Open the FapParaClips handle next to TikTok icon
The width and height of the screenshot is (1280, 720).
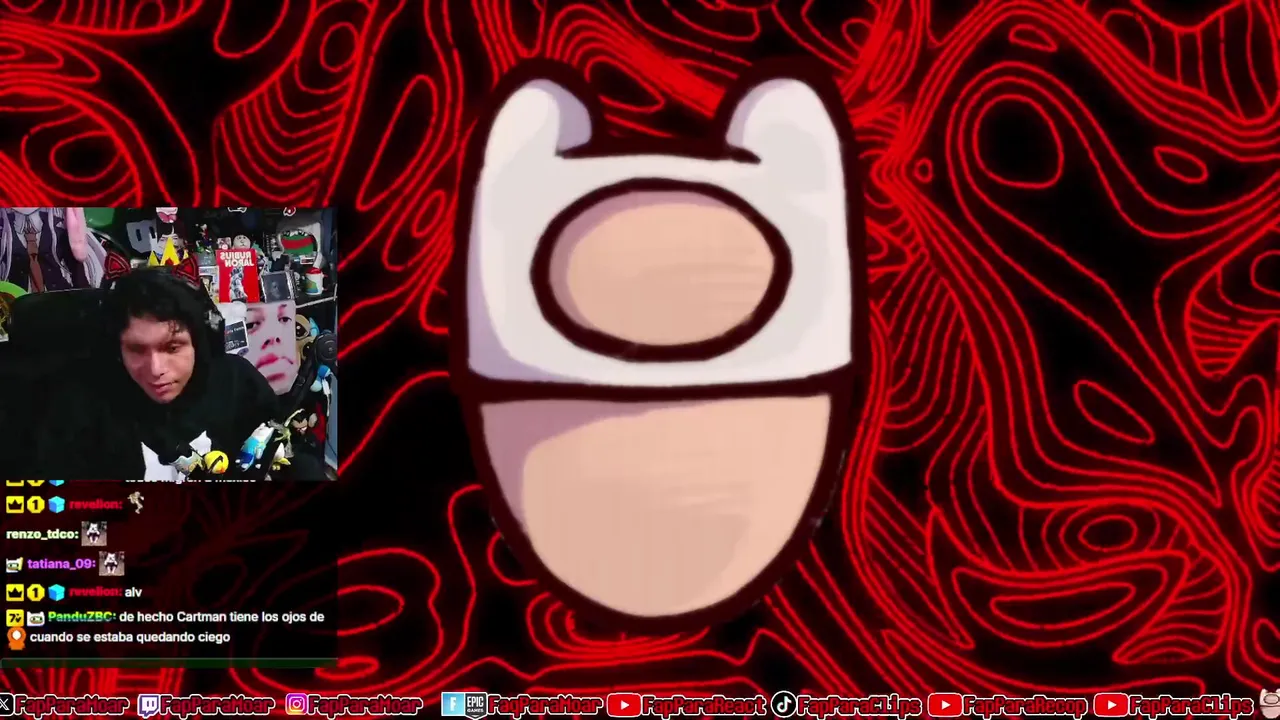coord(858,705)
